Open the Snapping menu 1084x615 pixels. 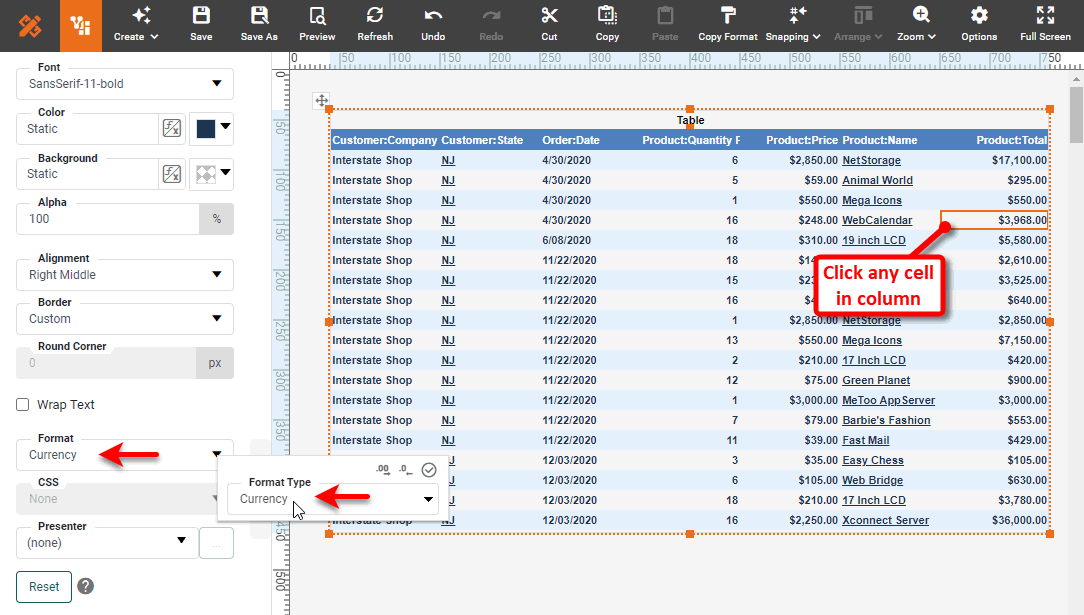pyautogui.click(x=793, y=24)
